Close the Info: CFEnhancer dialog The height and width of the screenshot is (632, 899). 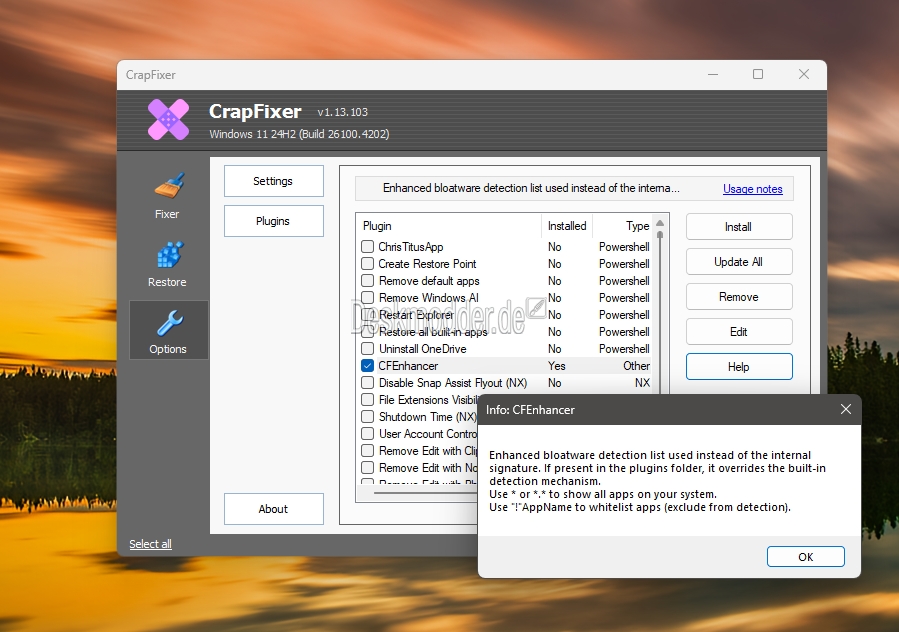pos(846,409)
